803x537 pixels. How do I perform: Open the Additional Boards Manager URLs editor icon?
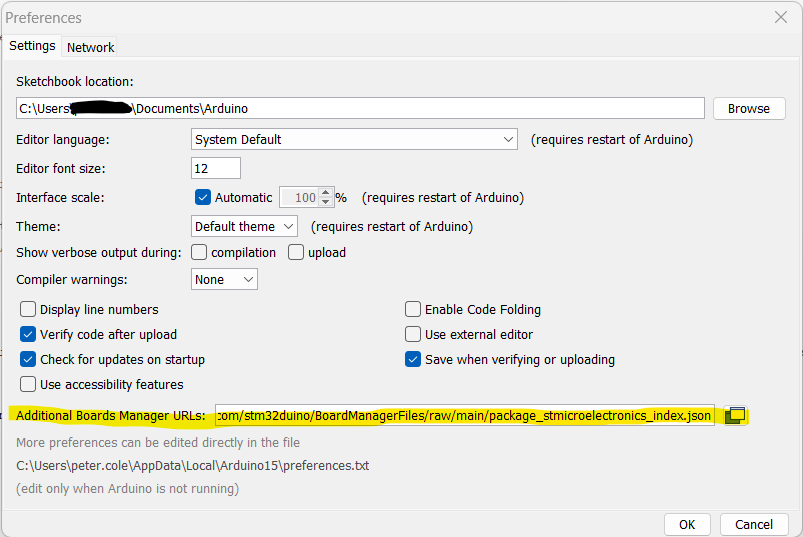click(x=736, y=415)
